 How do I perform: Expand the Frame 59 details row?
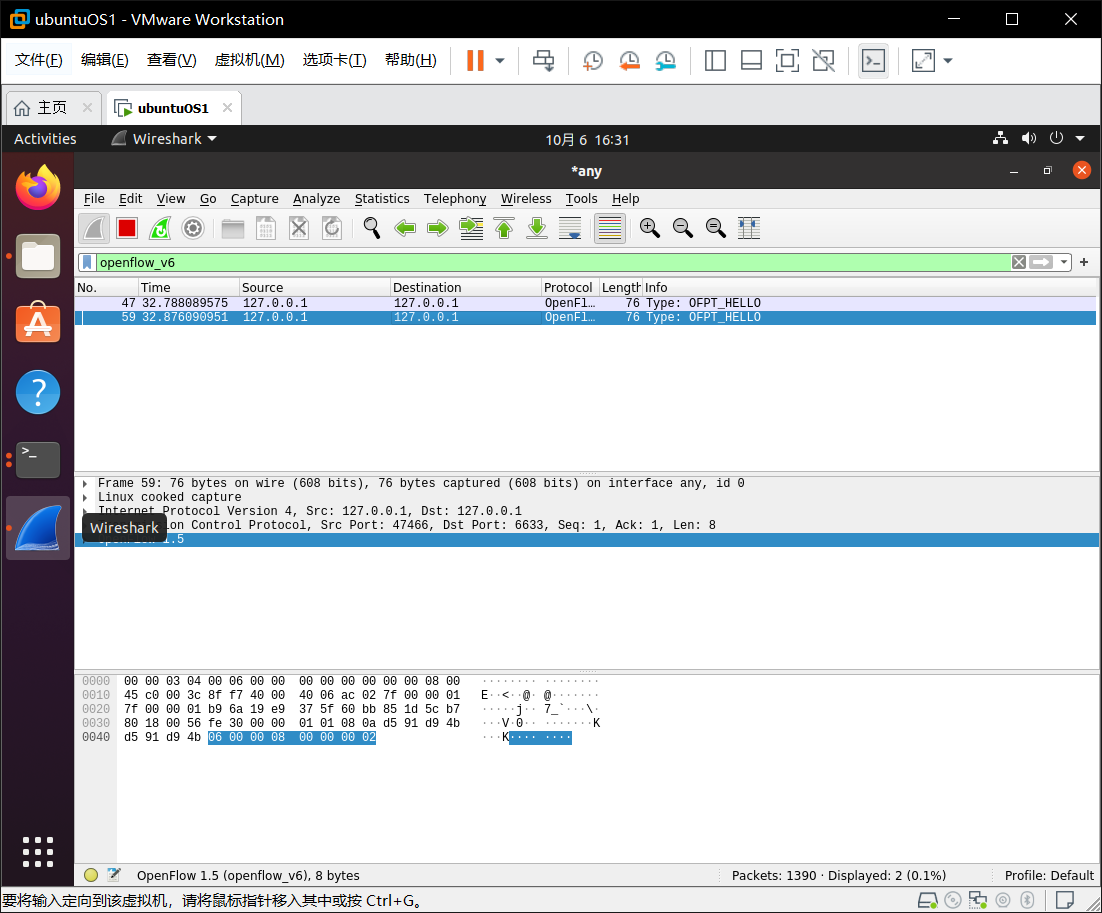(85, 484)
